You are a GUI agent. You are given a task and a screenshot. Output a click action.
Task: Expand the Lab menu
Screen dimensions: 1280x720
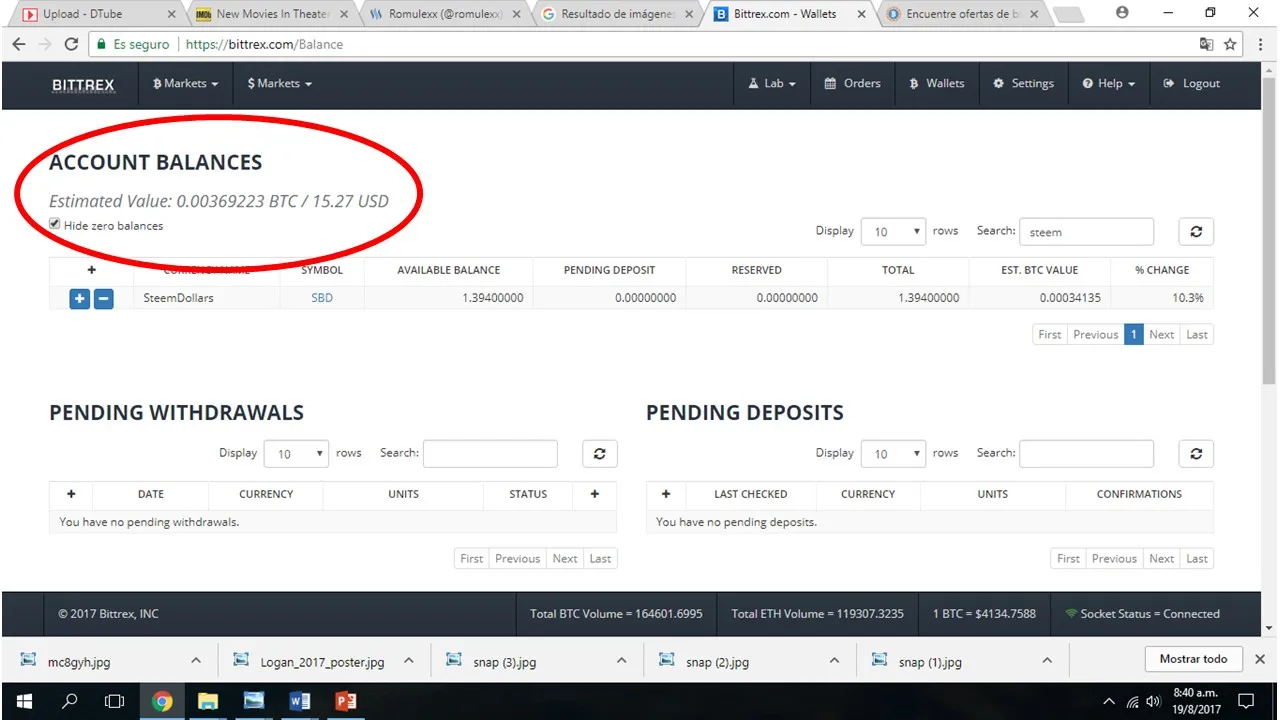(x=772, y=84)
